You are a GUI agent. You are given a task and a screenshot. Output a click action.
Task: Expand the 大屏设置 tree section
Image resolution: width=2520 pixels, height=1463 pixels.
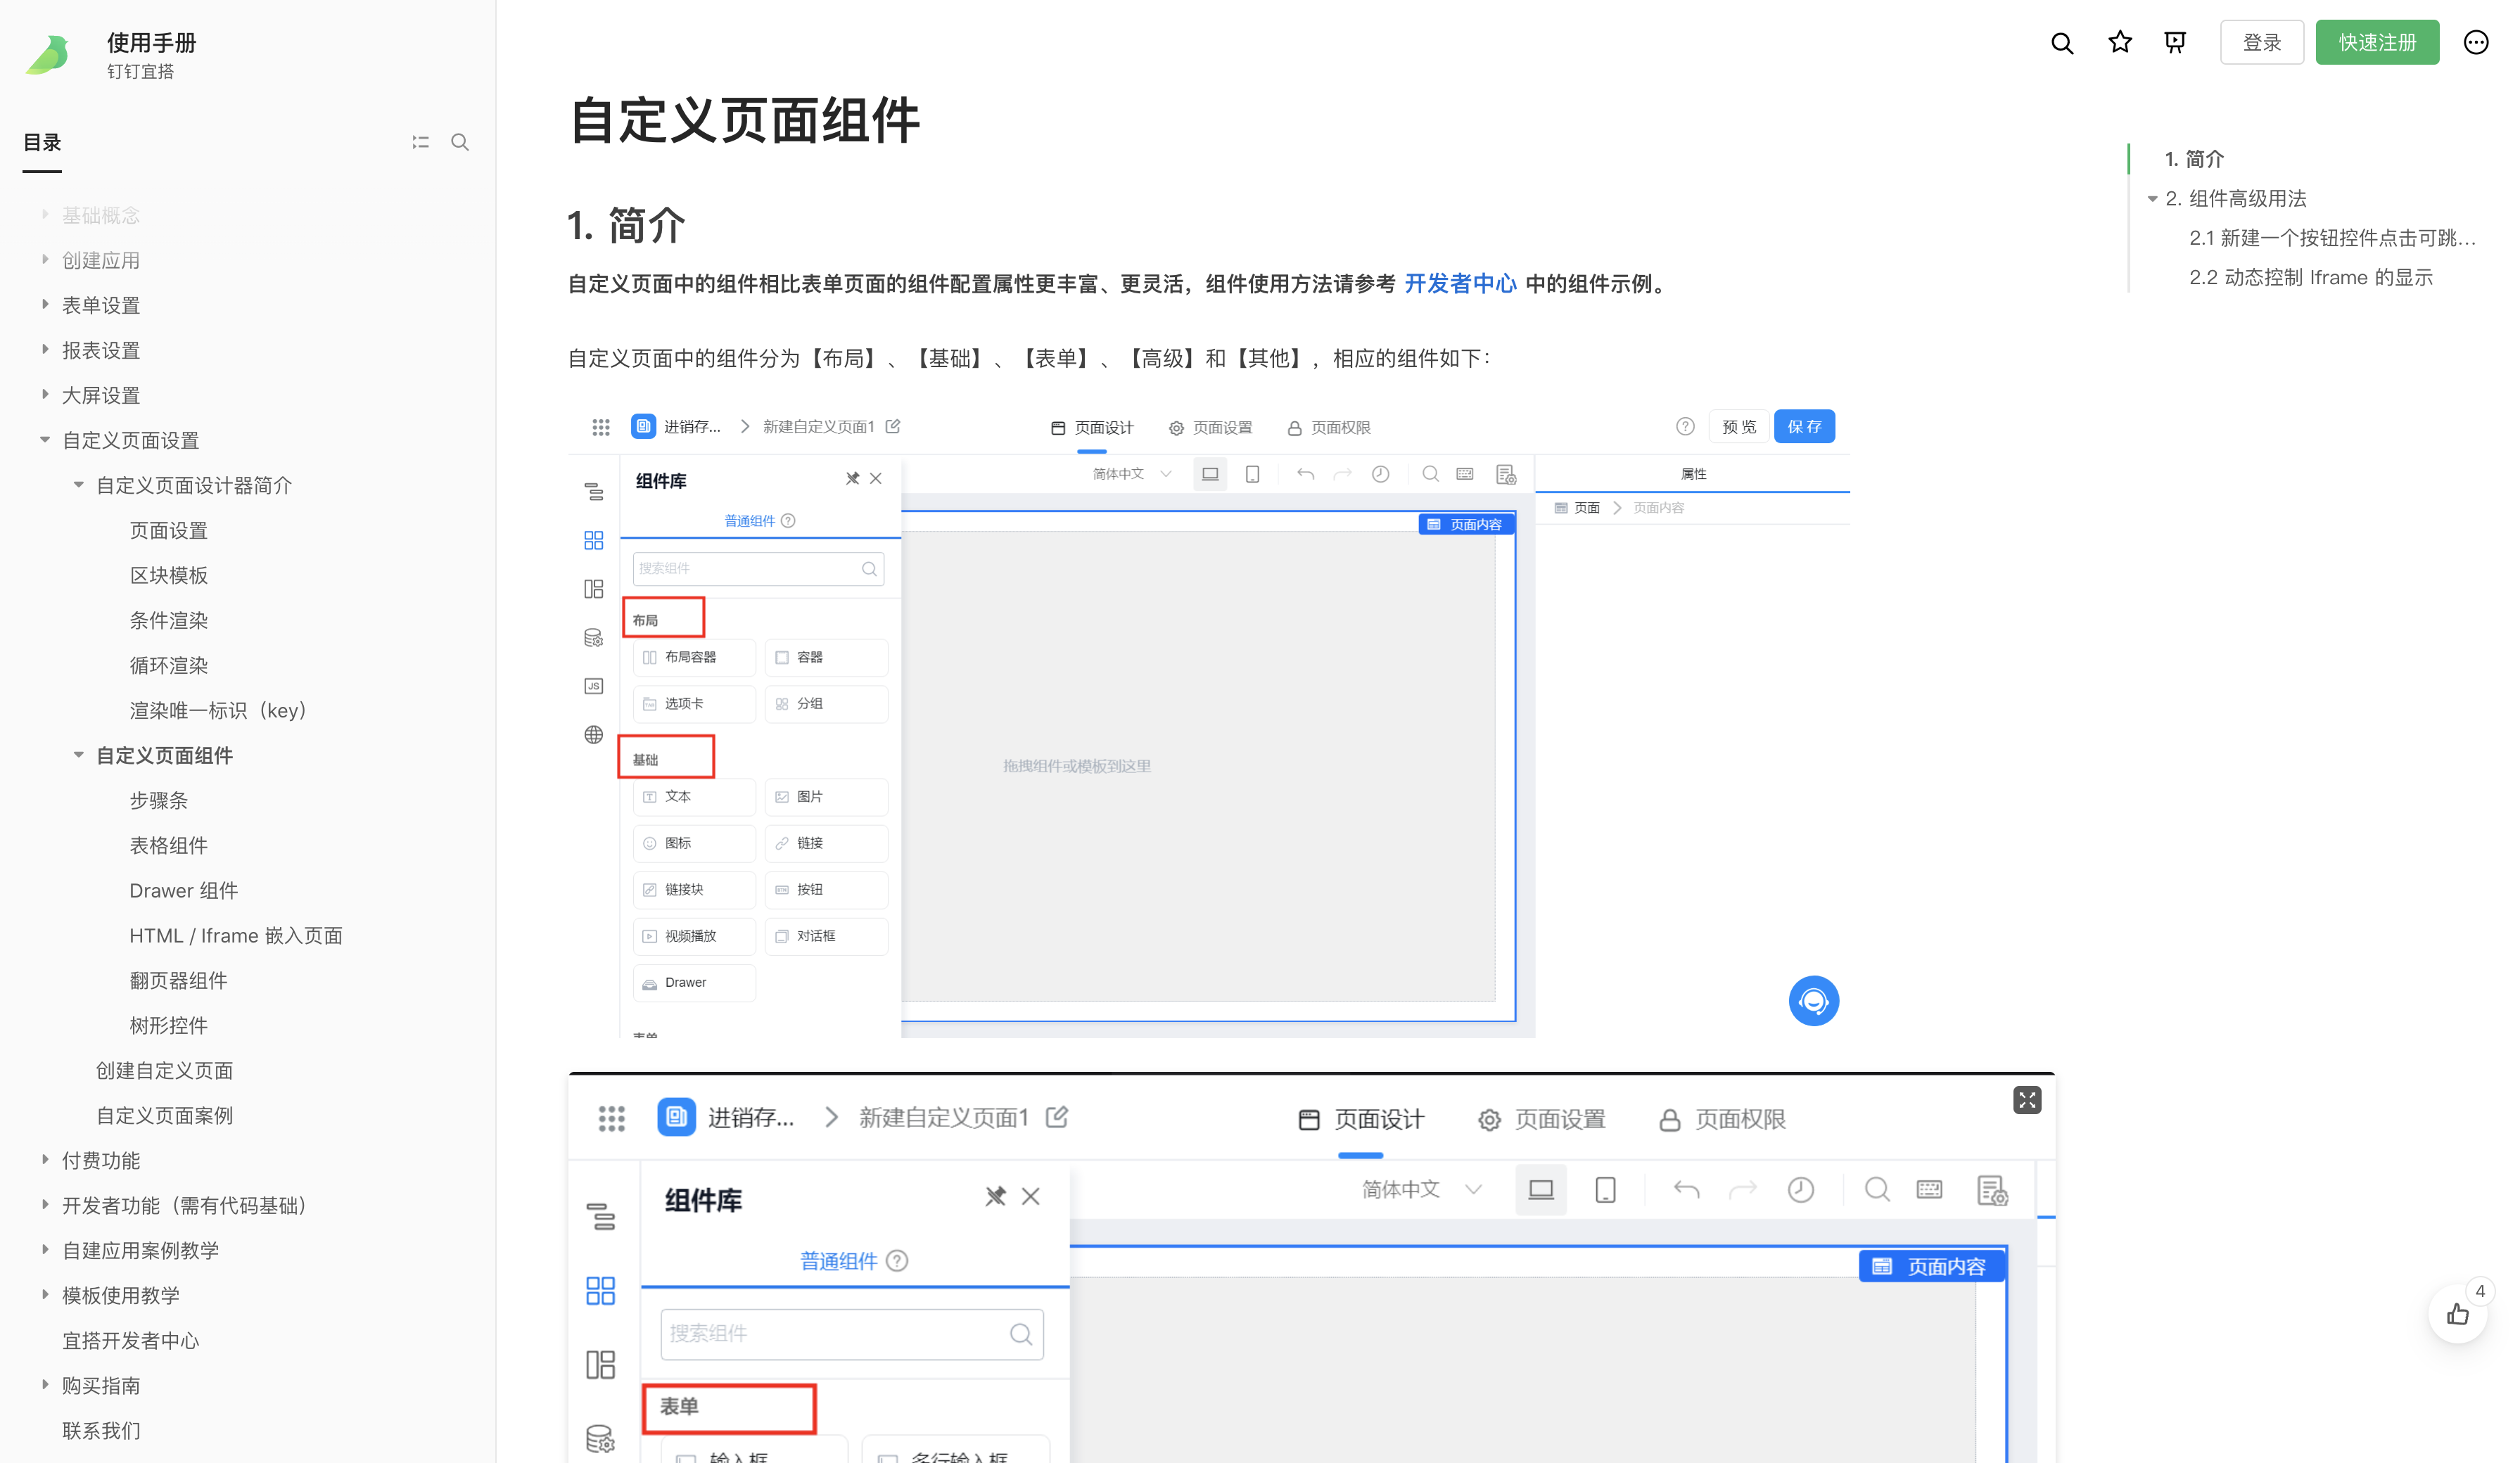click(x=45, y=395)
